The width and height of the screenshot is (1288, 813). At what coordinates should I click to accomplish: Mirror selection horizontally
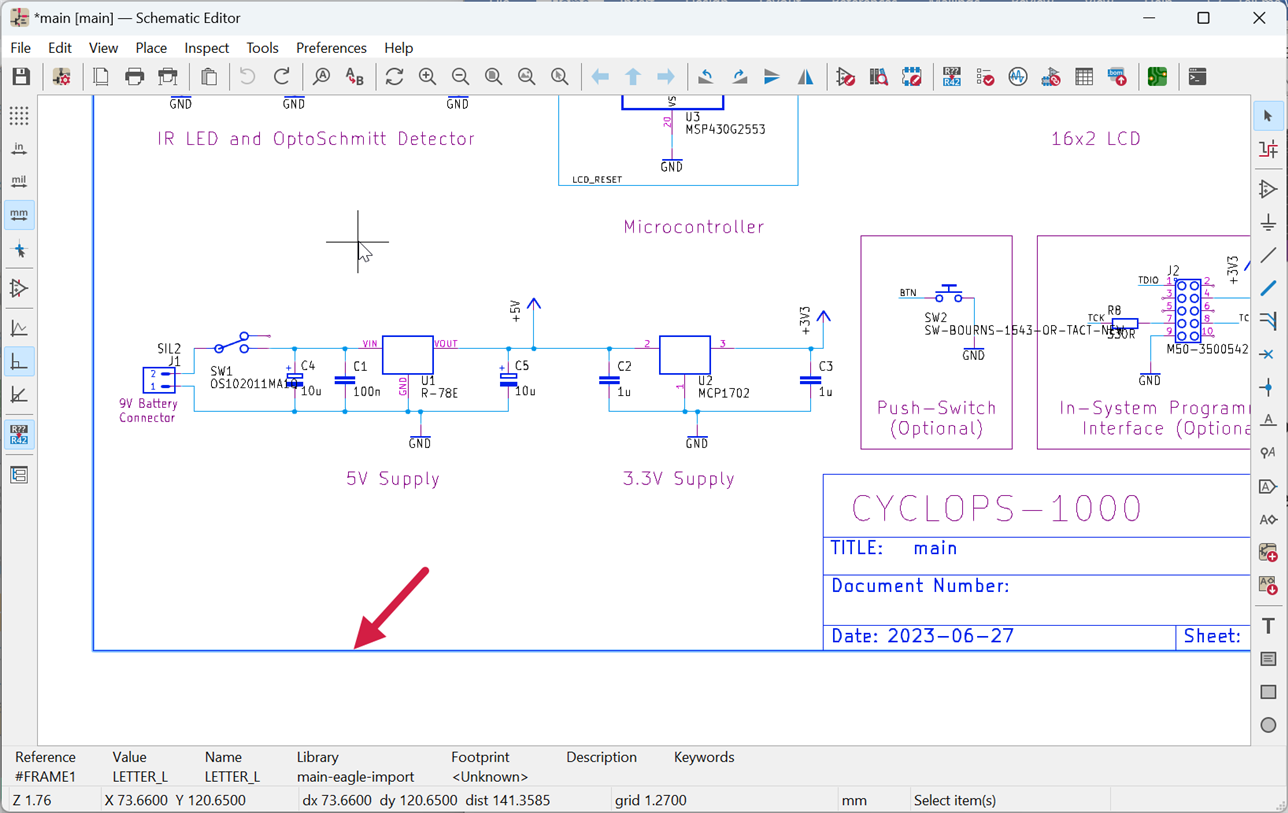coord(805,77)
